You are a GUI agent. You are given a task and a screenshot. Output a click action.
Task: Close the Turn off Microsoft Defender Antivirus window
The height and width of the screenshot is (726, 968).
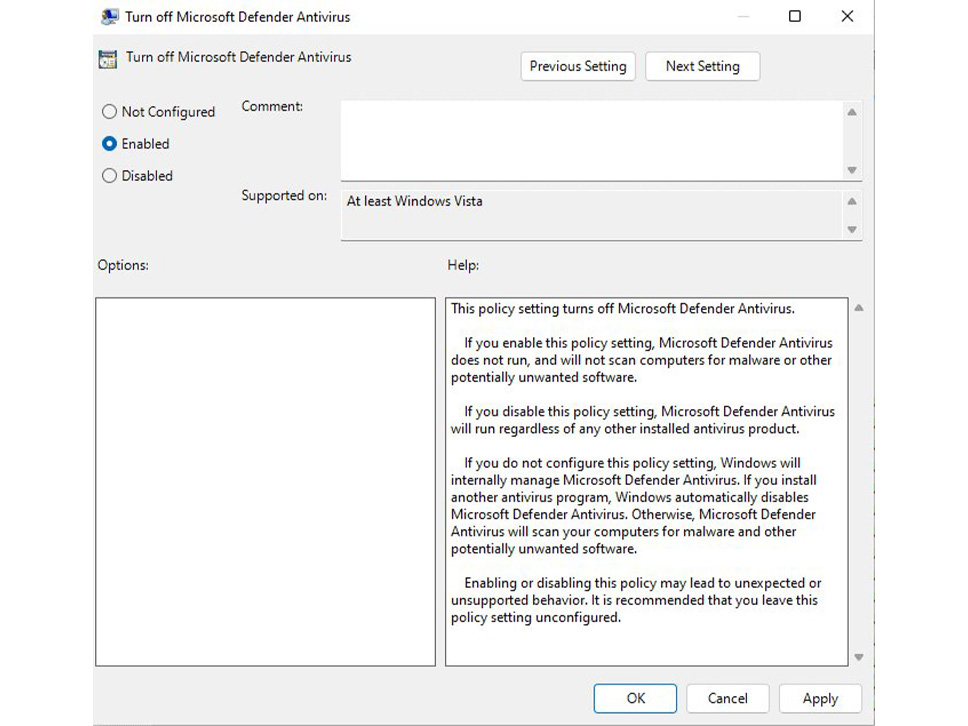click(x=848, y=16)
